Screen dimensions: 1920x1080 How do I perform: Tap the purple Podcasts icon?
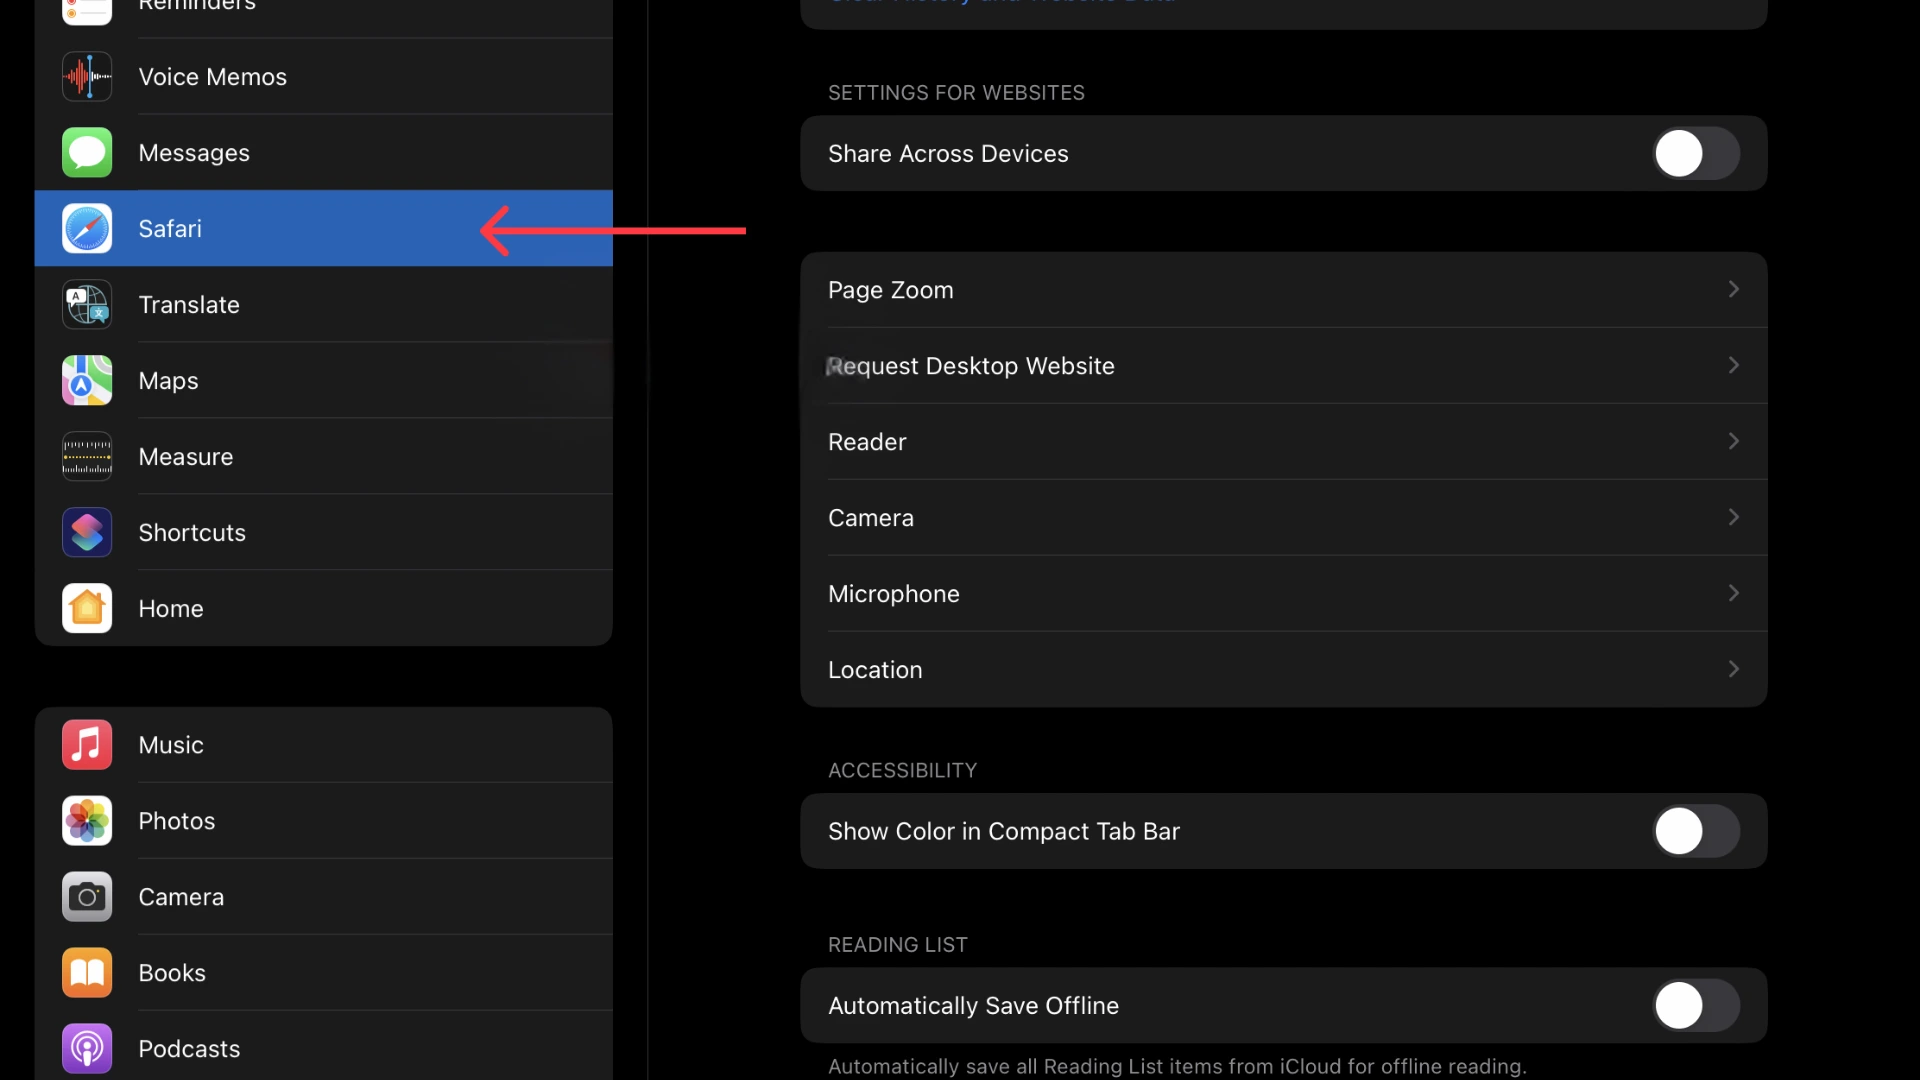[87, 1049]
